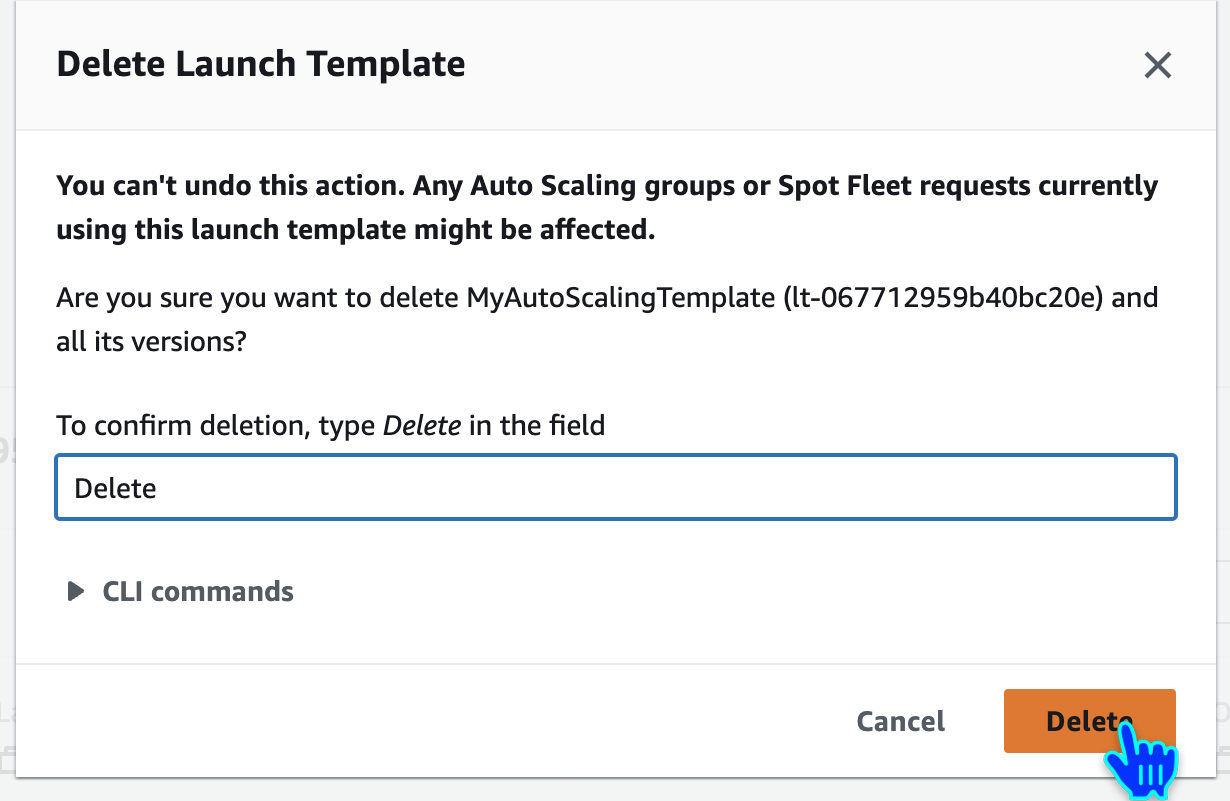
Task: Click the Delete Launch Template title
Action: tap(261, 64)
